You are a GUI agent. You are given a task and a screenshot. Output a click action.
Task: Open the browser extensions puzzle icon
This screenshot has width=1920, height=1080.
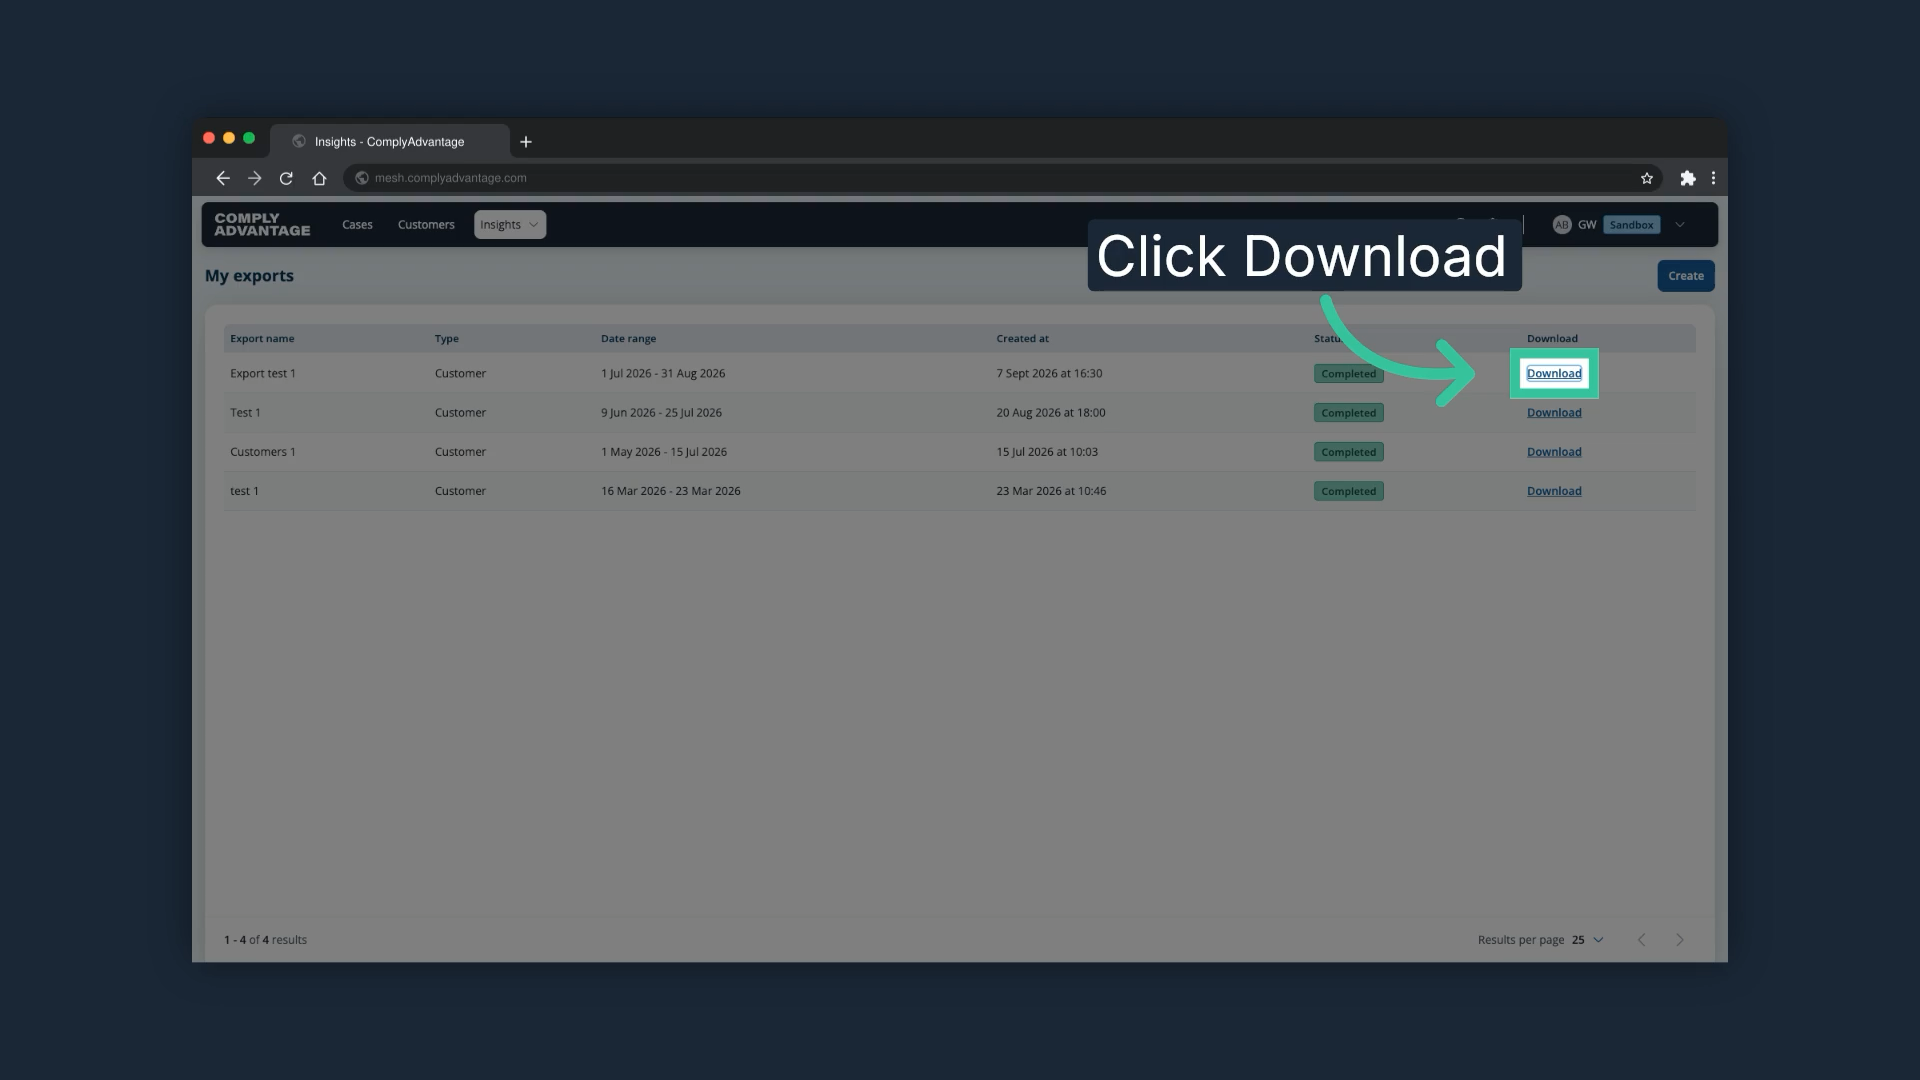pos(1688,178)
